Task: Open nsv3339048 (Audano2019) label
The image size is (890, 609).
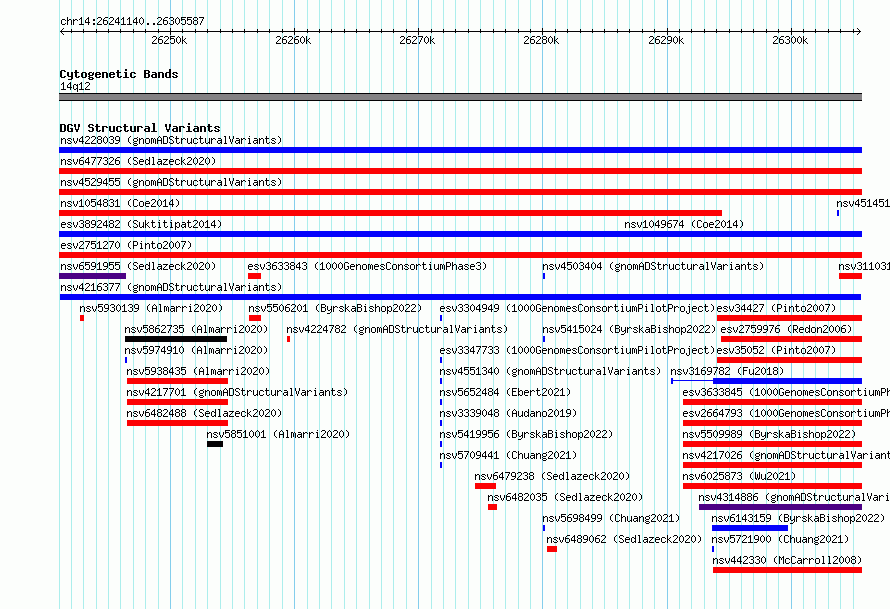Action: (508, 413)
